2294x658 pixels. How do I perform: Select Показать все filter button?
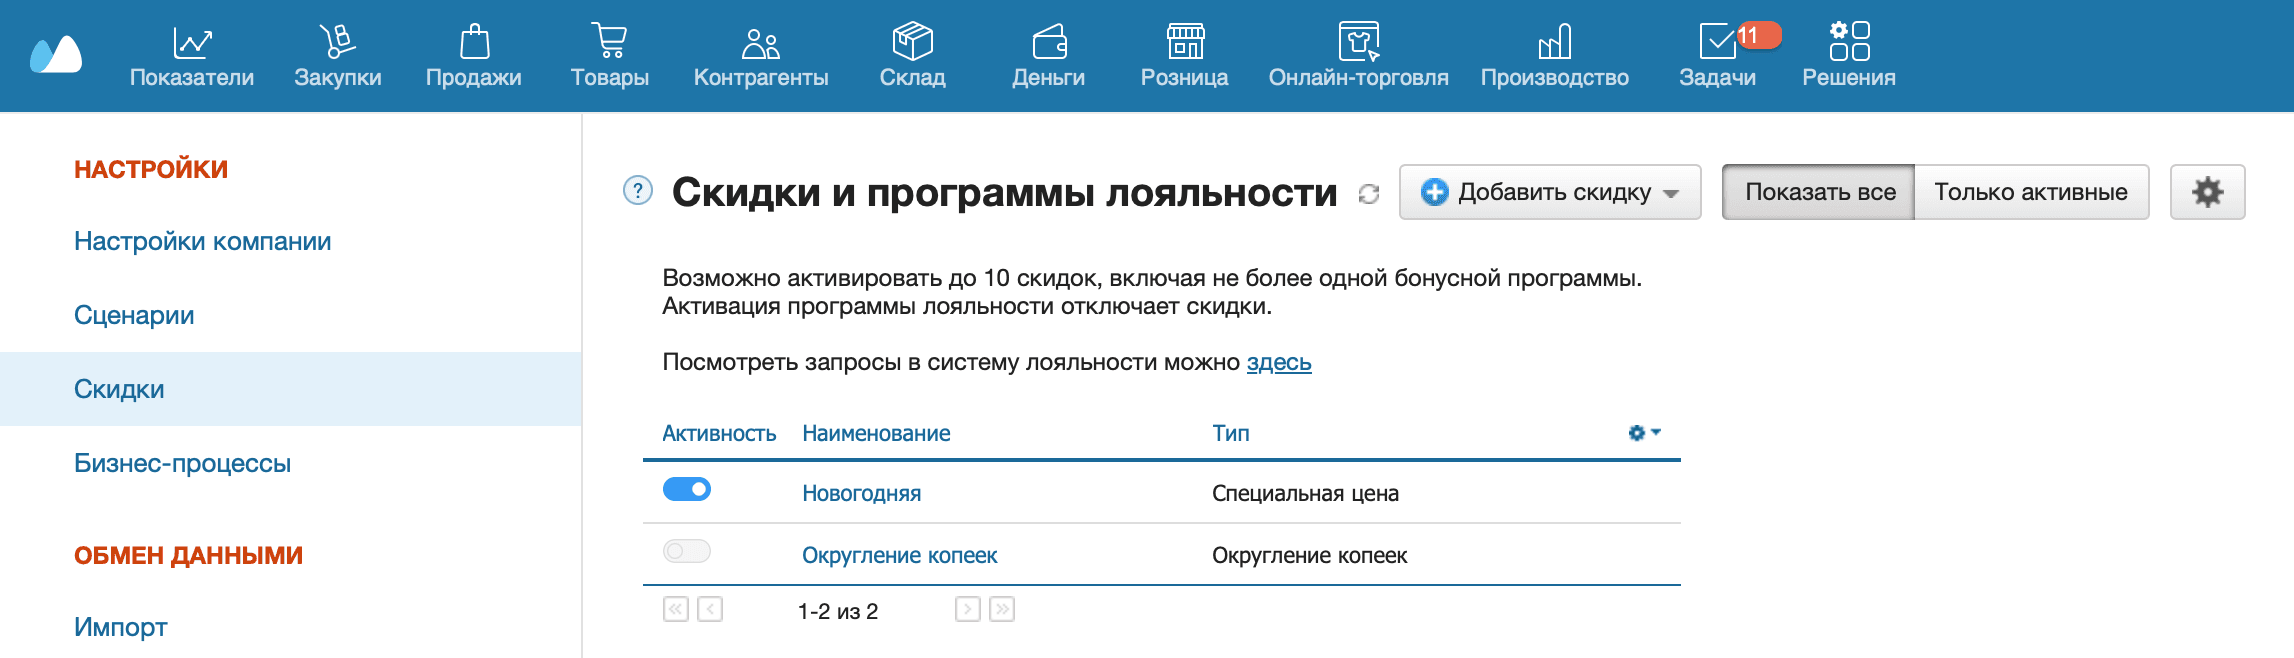click(1818, 192)
